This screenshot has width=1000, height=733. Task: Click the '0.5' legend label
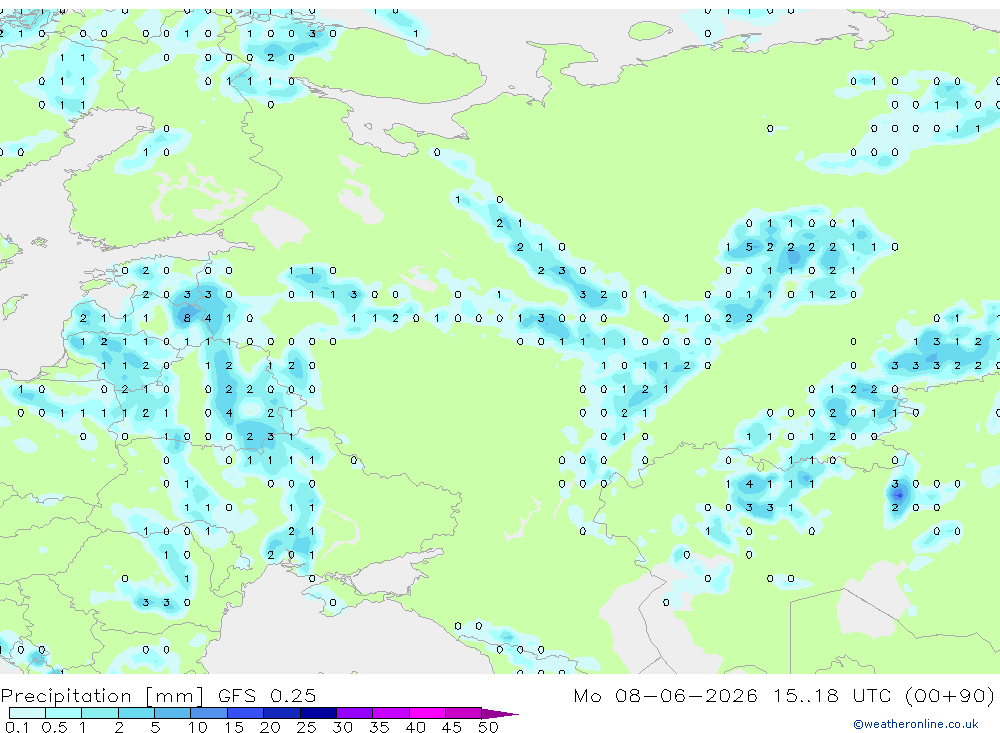pyautogui.click(x=54, y=727)
